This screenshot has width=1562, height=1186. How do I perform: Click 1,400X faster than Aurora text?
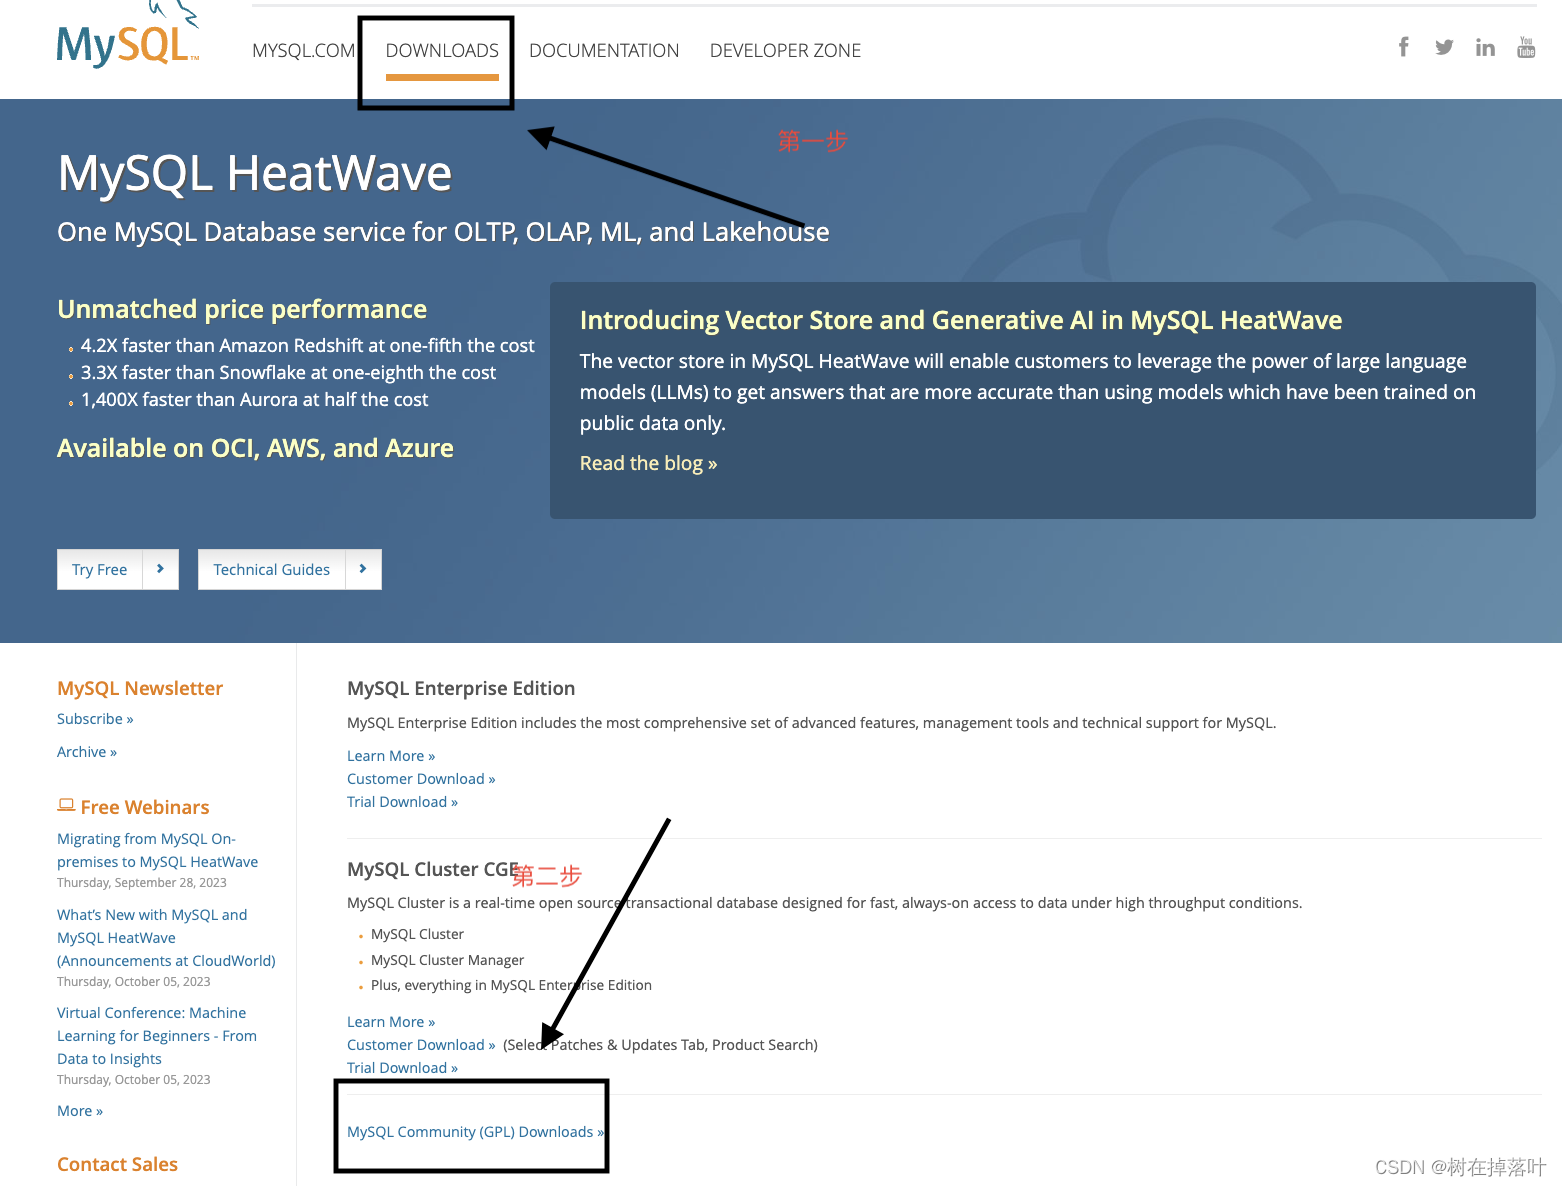pyautogui.click(x=255, y=399)
